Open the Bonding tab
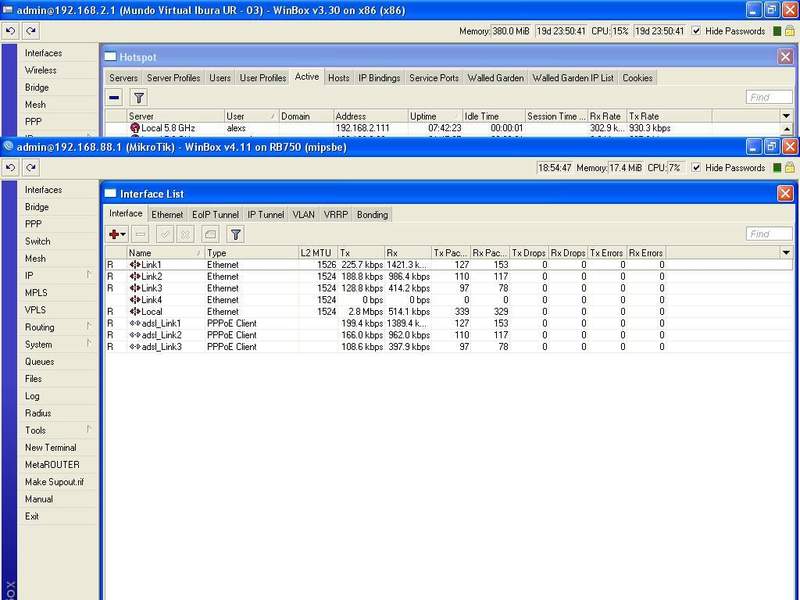The height and width of the screenshot is (600, 800). point(372,215)
